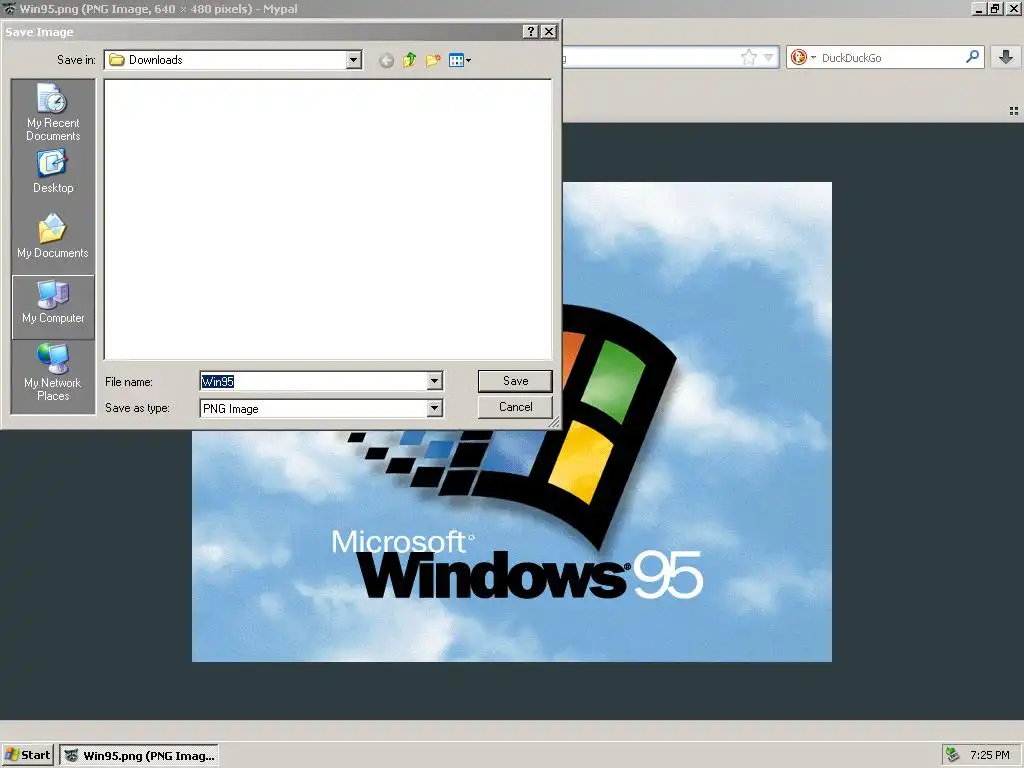Go to Desktop in the places bar

53,171
